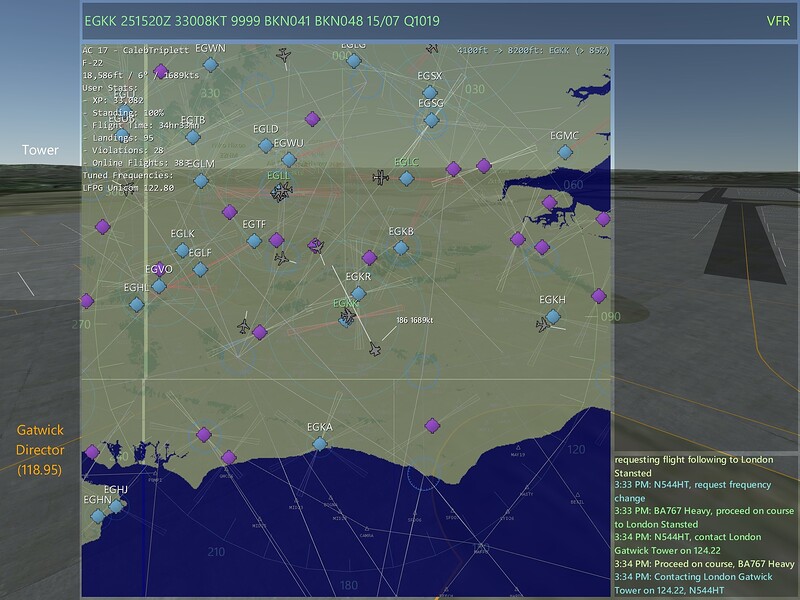Select the EGLL Heathrow airport marker
Screen dimensions: 800x600
pos(279,191)
